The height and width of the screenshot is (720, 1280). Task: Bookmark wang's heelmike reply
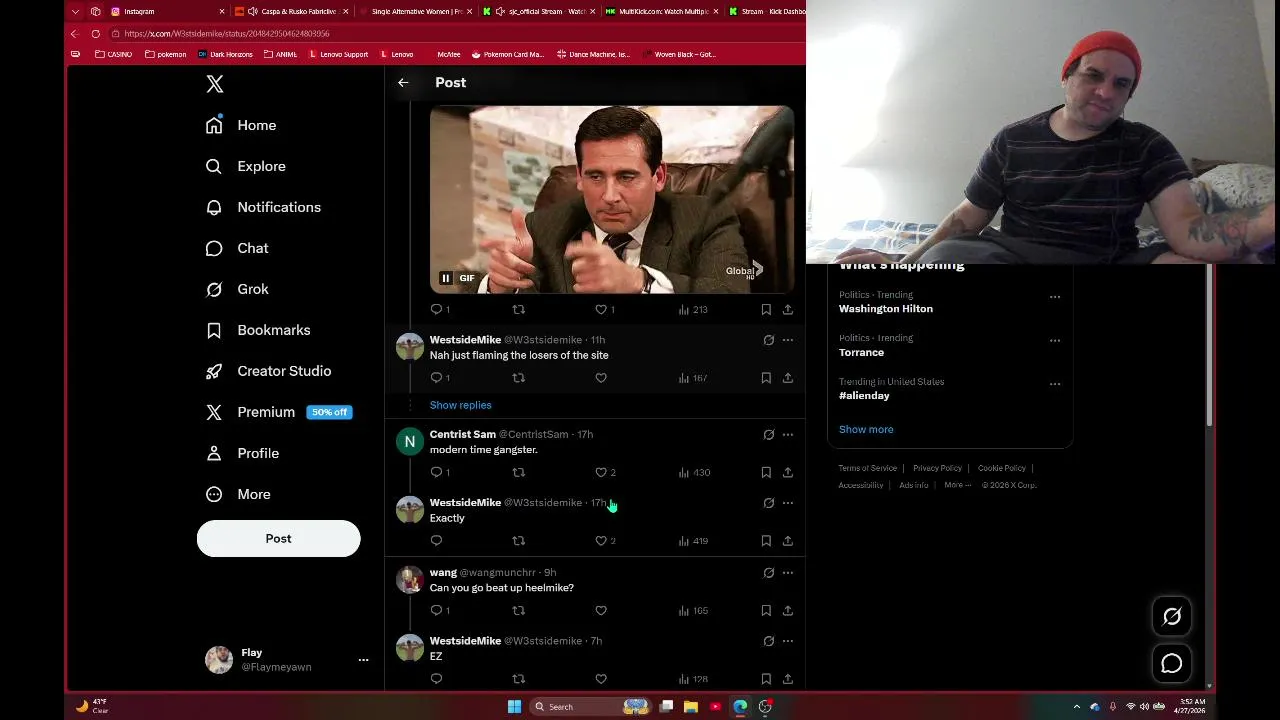[x=766, y=611]
